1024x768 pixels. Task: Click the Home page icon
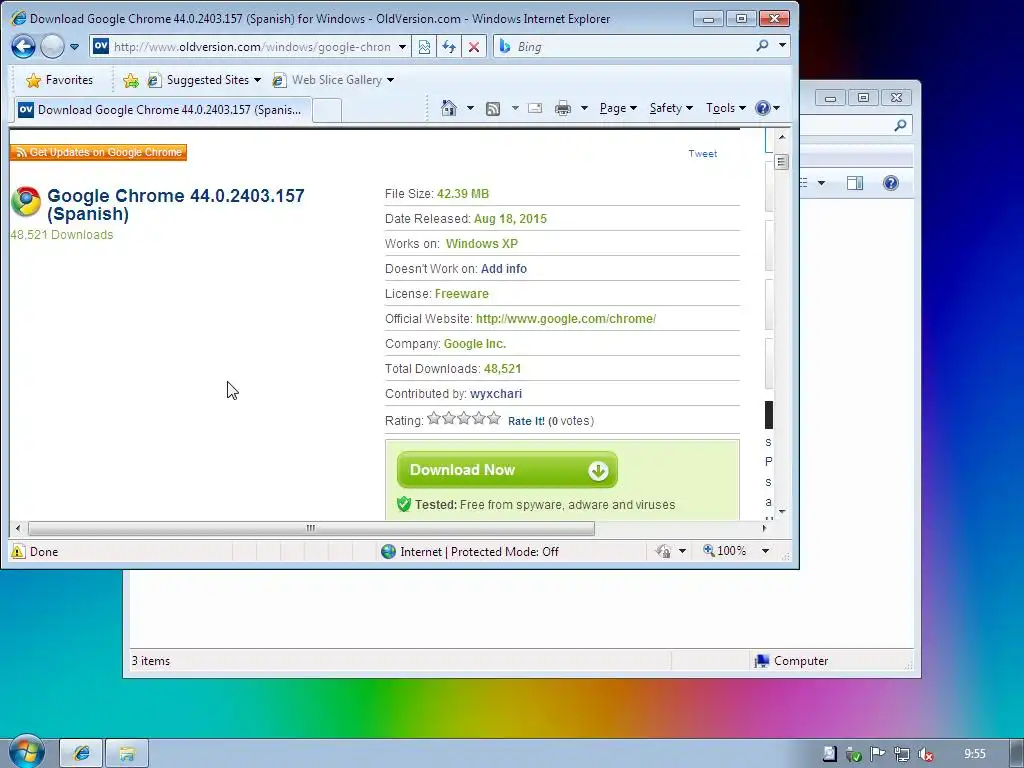[x=449, y=108]
